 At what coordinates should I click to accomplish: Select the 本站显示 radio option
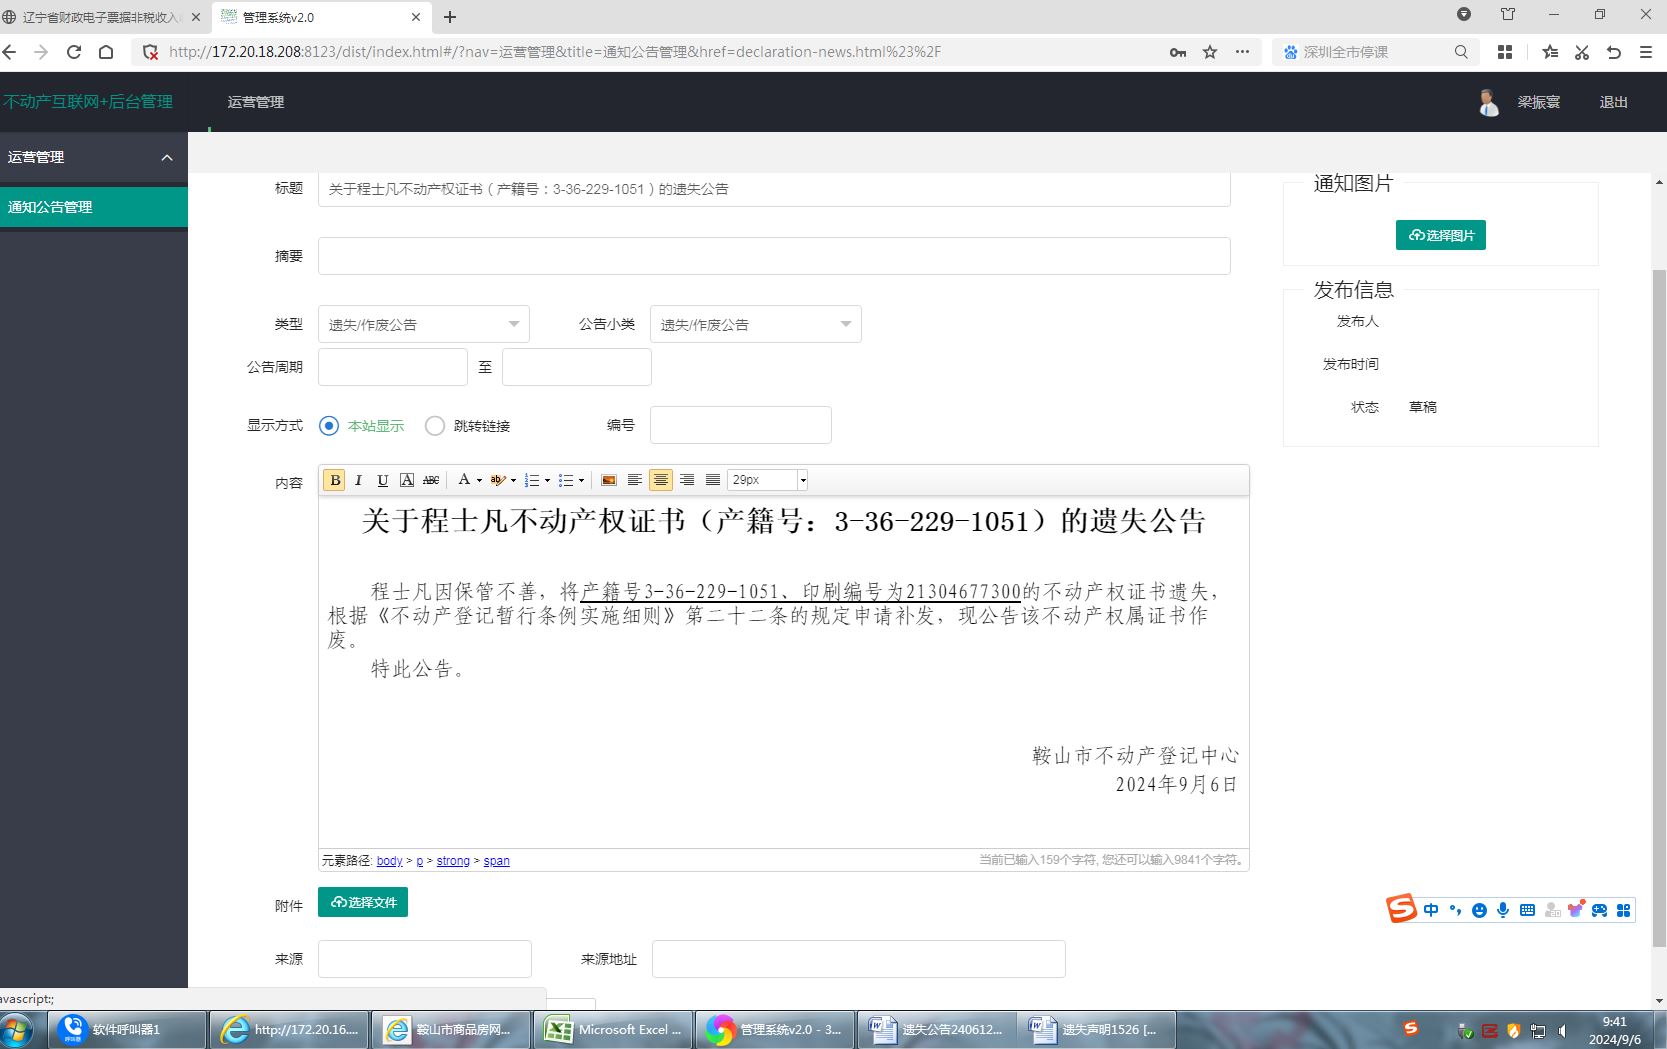[x=329, y=425]
